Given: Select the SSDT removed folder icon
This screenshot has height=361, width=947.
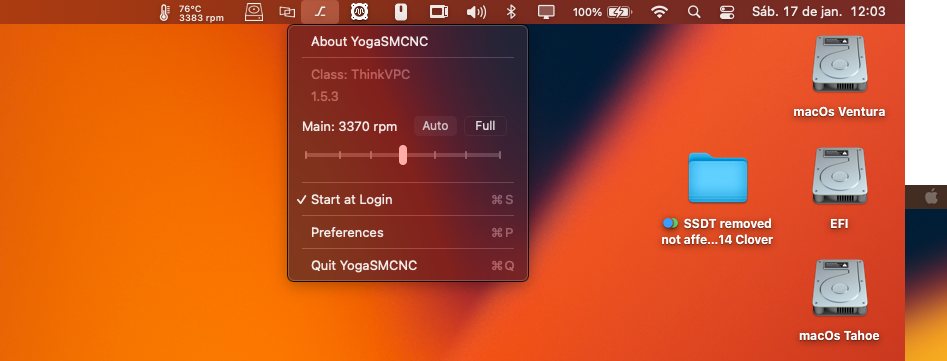Looking at the screenshot, I should (717, 177).
